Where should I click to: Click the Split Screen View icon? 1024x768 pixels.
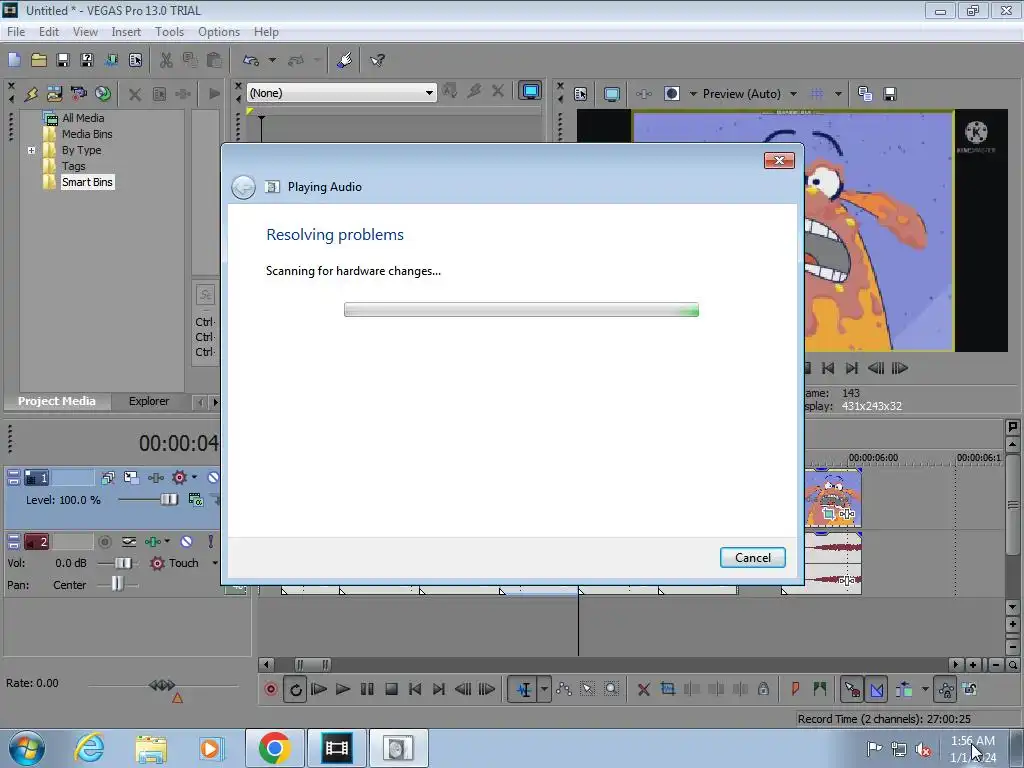coord(671,94)
